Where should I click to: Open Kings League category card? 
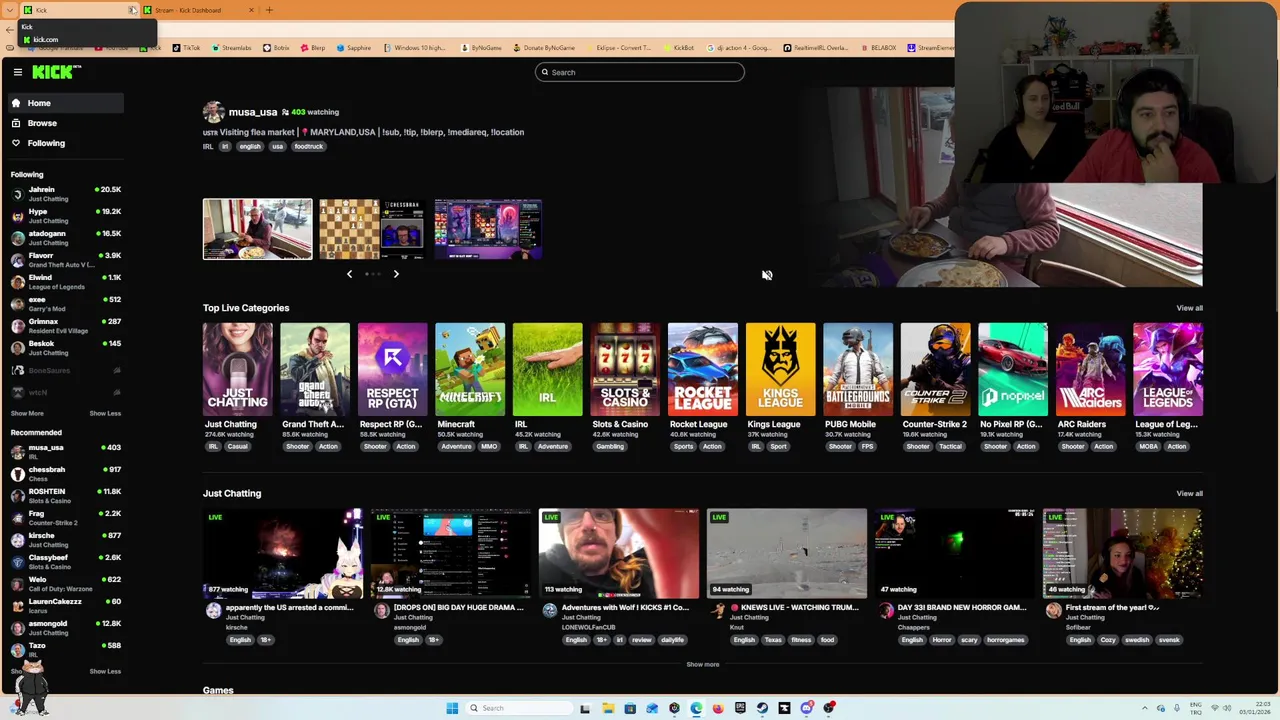780,369
